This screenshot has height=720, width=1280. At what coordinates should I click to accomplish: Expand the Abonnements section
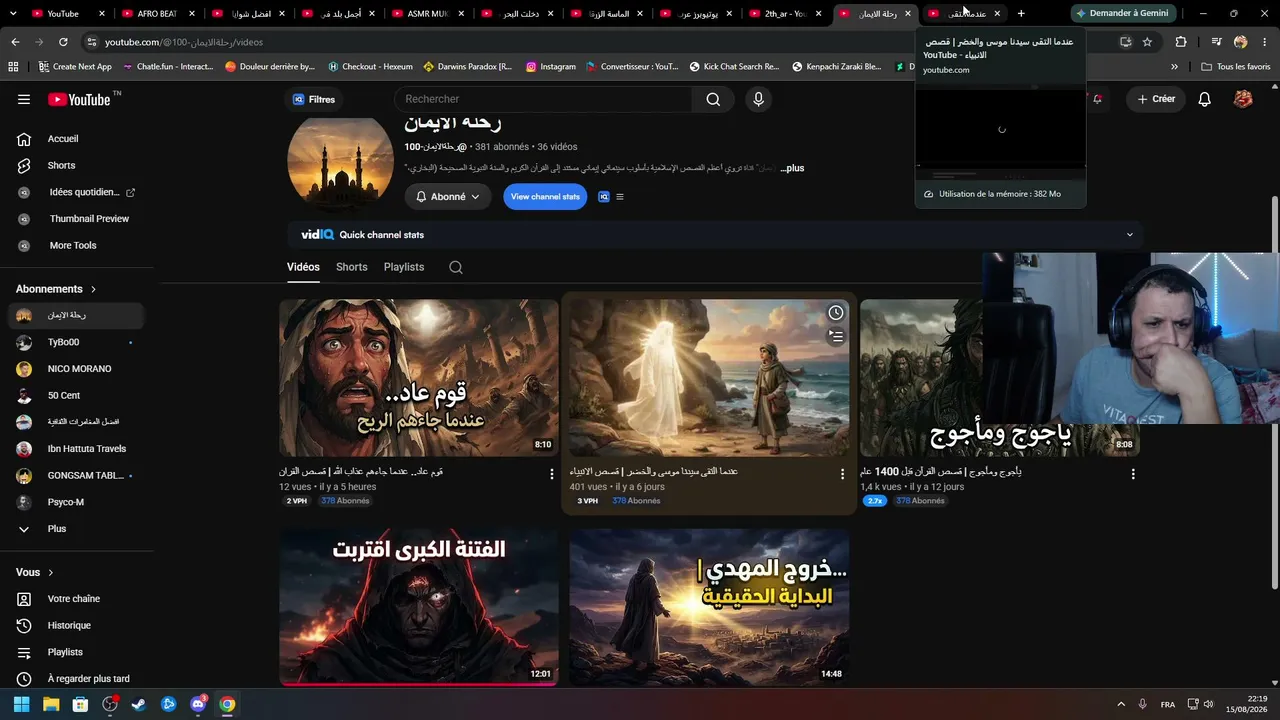(56, 289)
